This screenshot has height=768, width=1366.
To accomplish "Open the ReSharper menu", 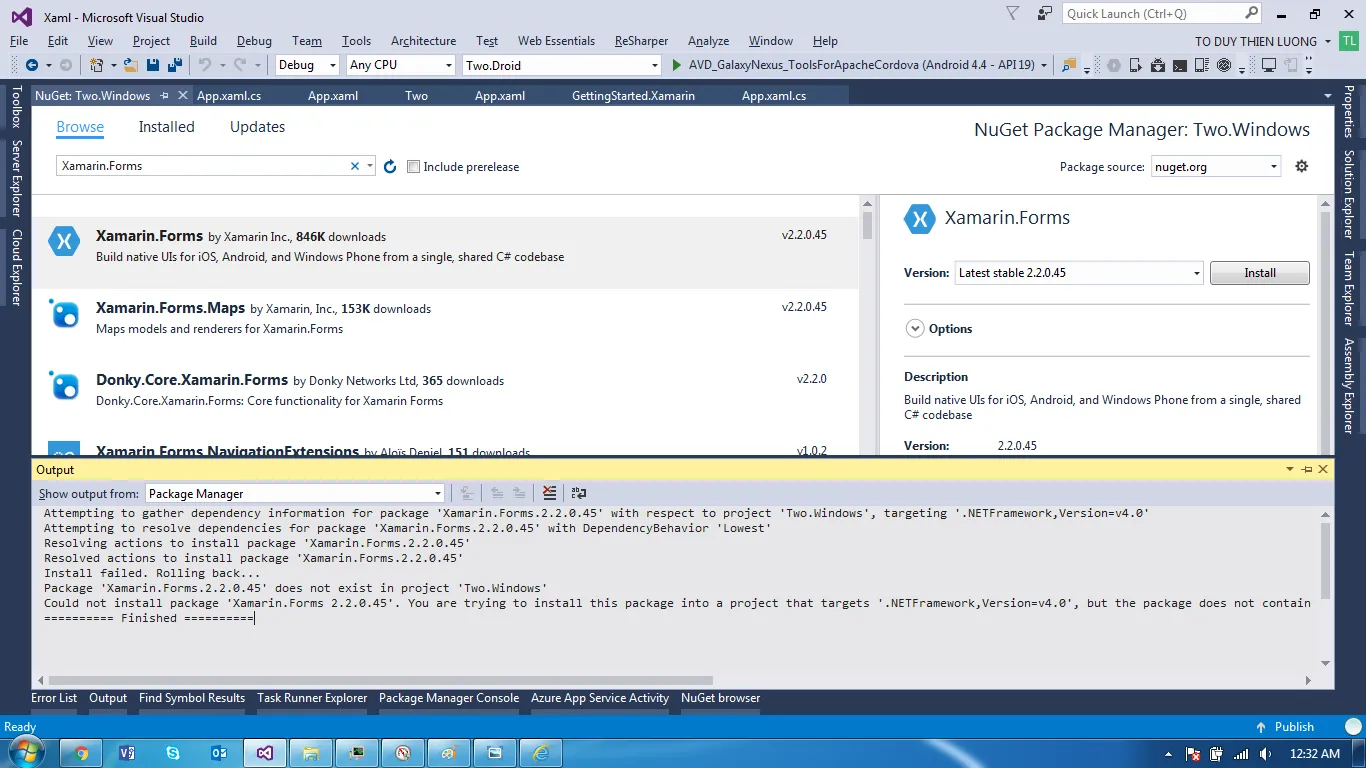I will pos(641,41).
